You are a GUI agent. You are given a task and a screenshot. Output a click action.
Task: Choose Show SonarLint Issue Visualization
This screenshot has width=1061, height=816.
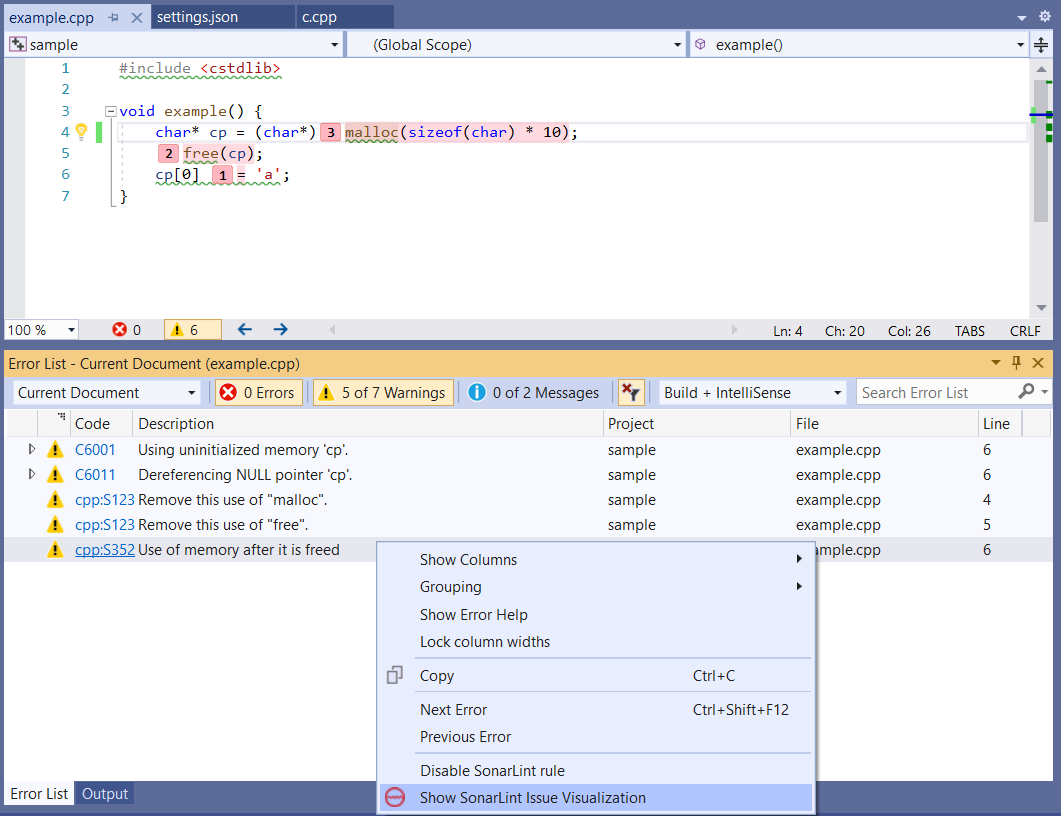pos(596,798)
